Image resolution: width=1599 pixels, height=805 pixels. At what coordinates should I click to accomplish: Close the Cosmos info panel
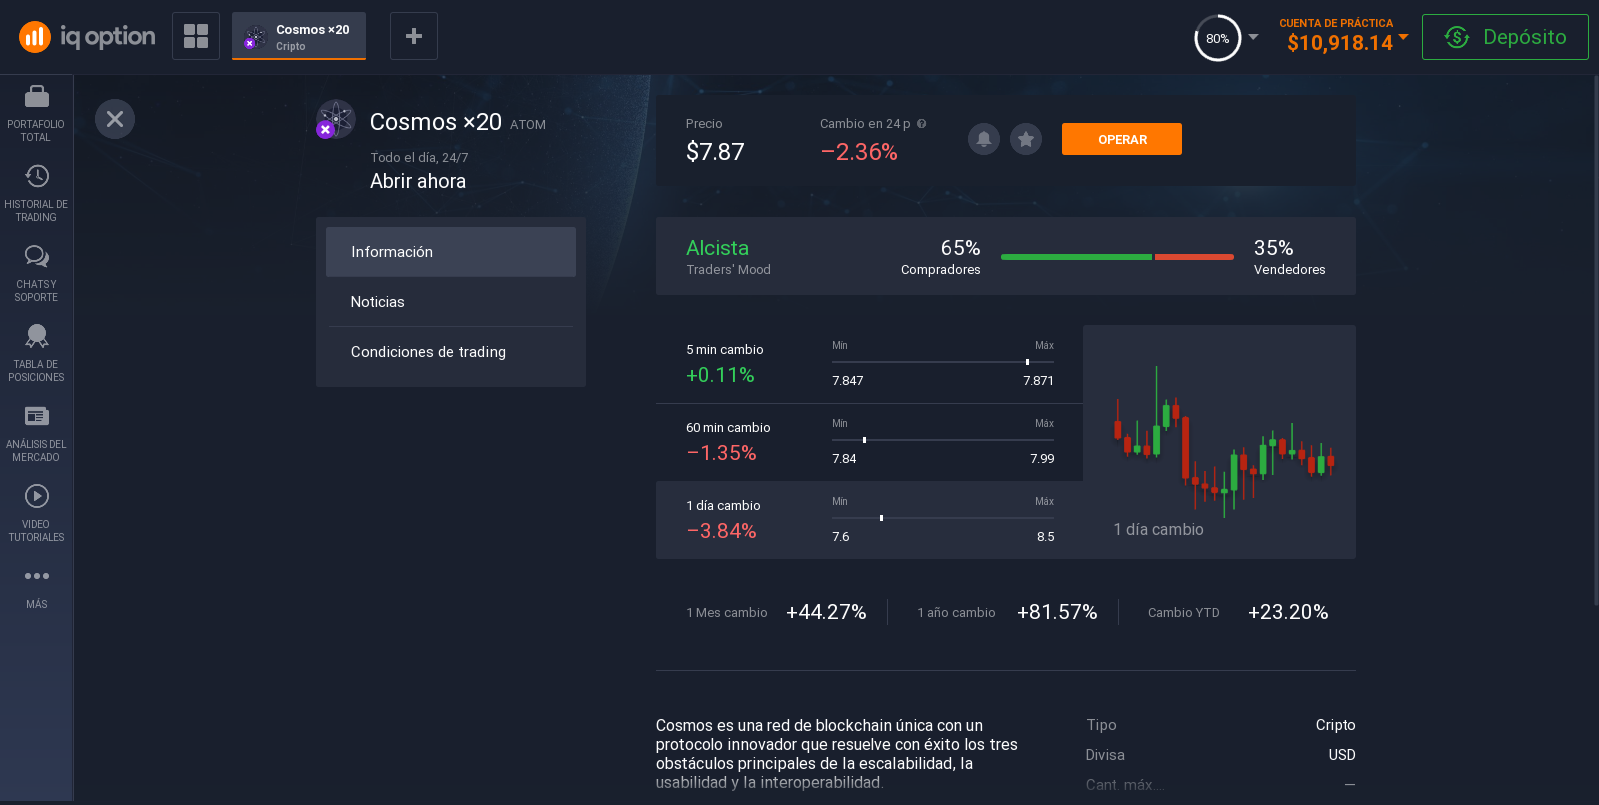(115, 119)
